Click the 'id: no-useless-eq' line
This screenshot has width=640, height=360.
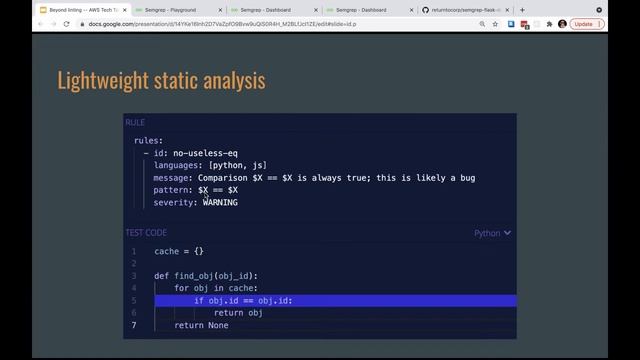(191, 153)
